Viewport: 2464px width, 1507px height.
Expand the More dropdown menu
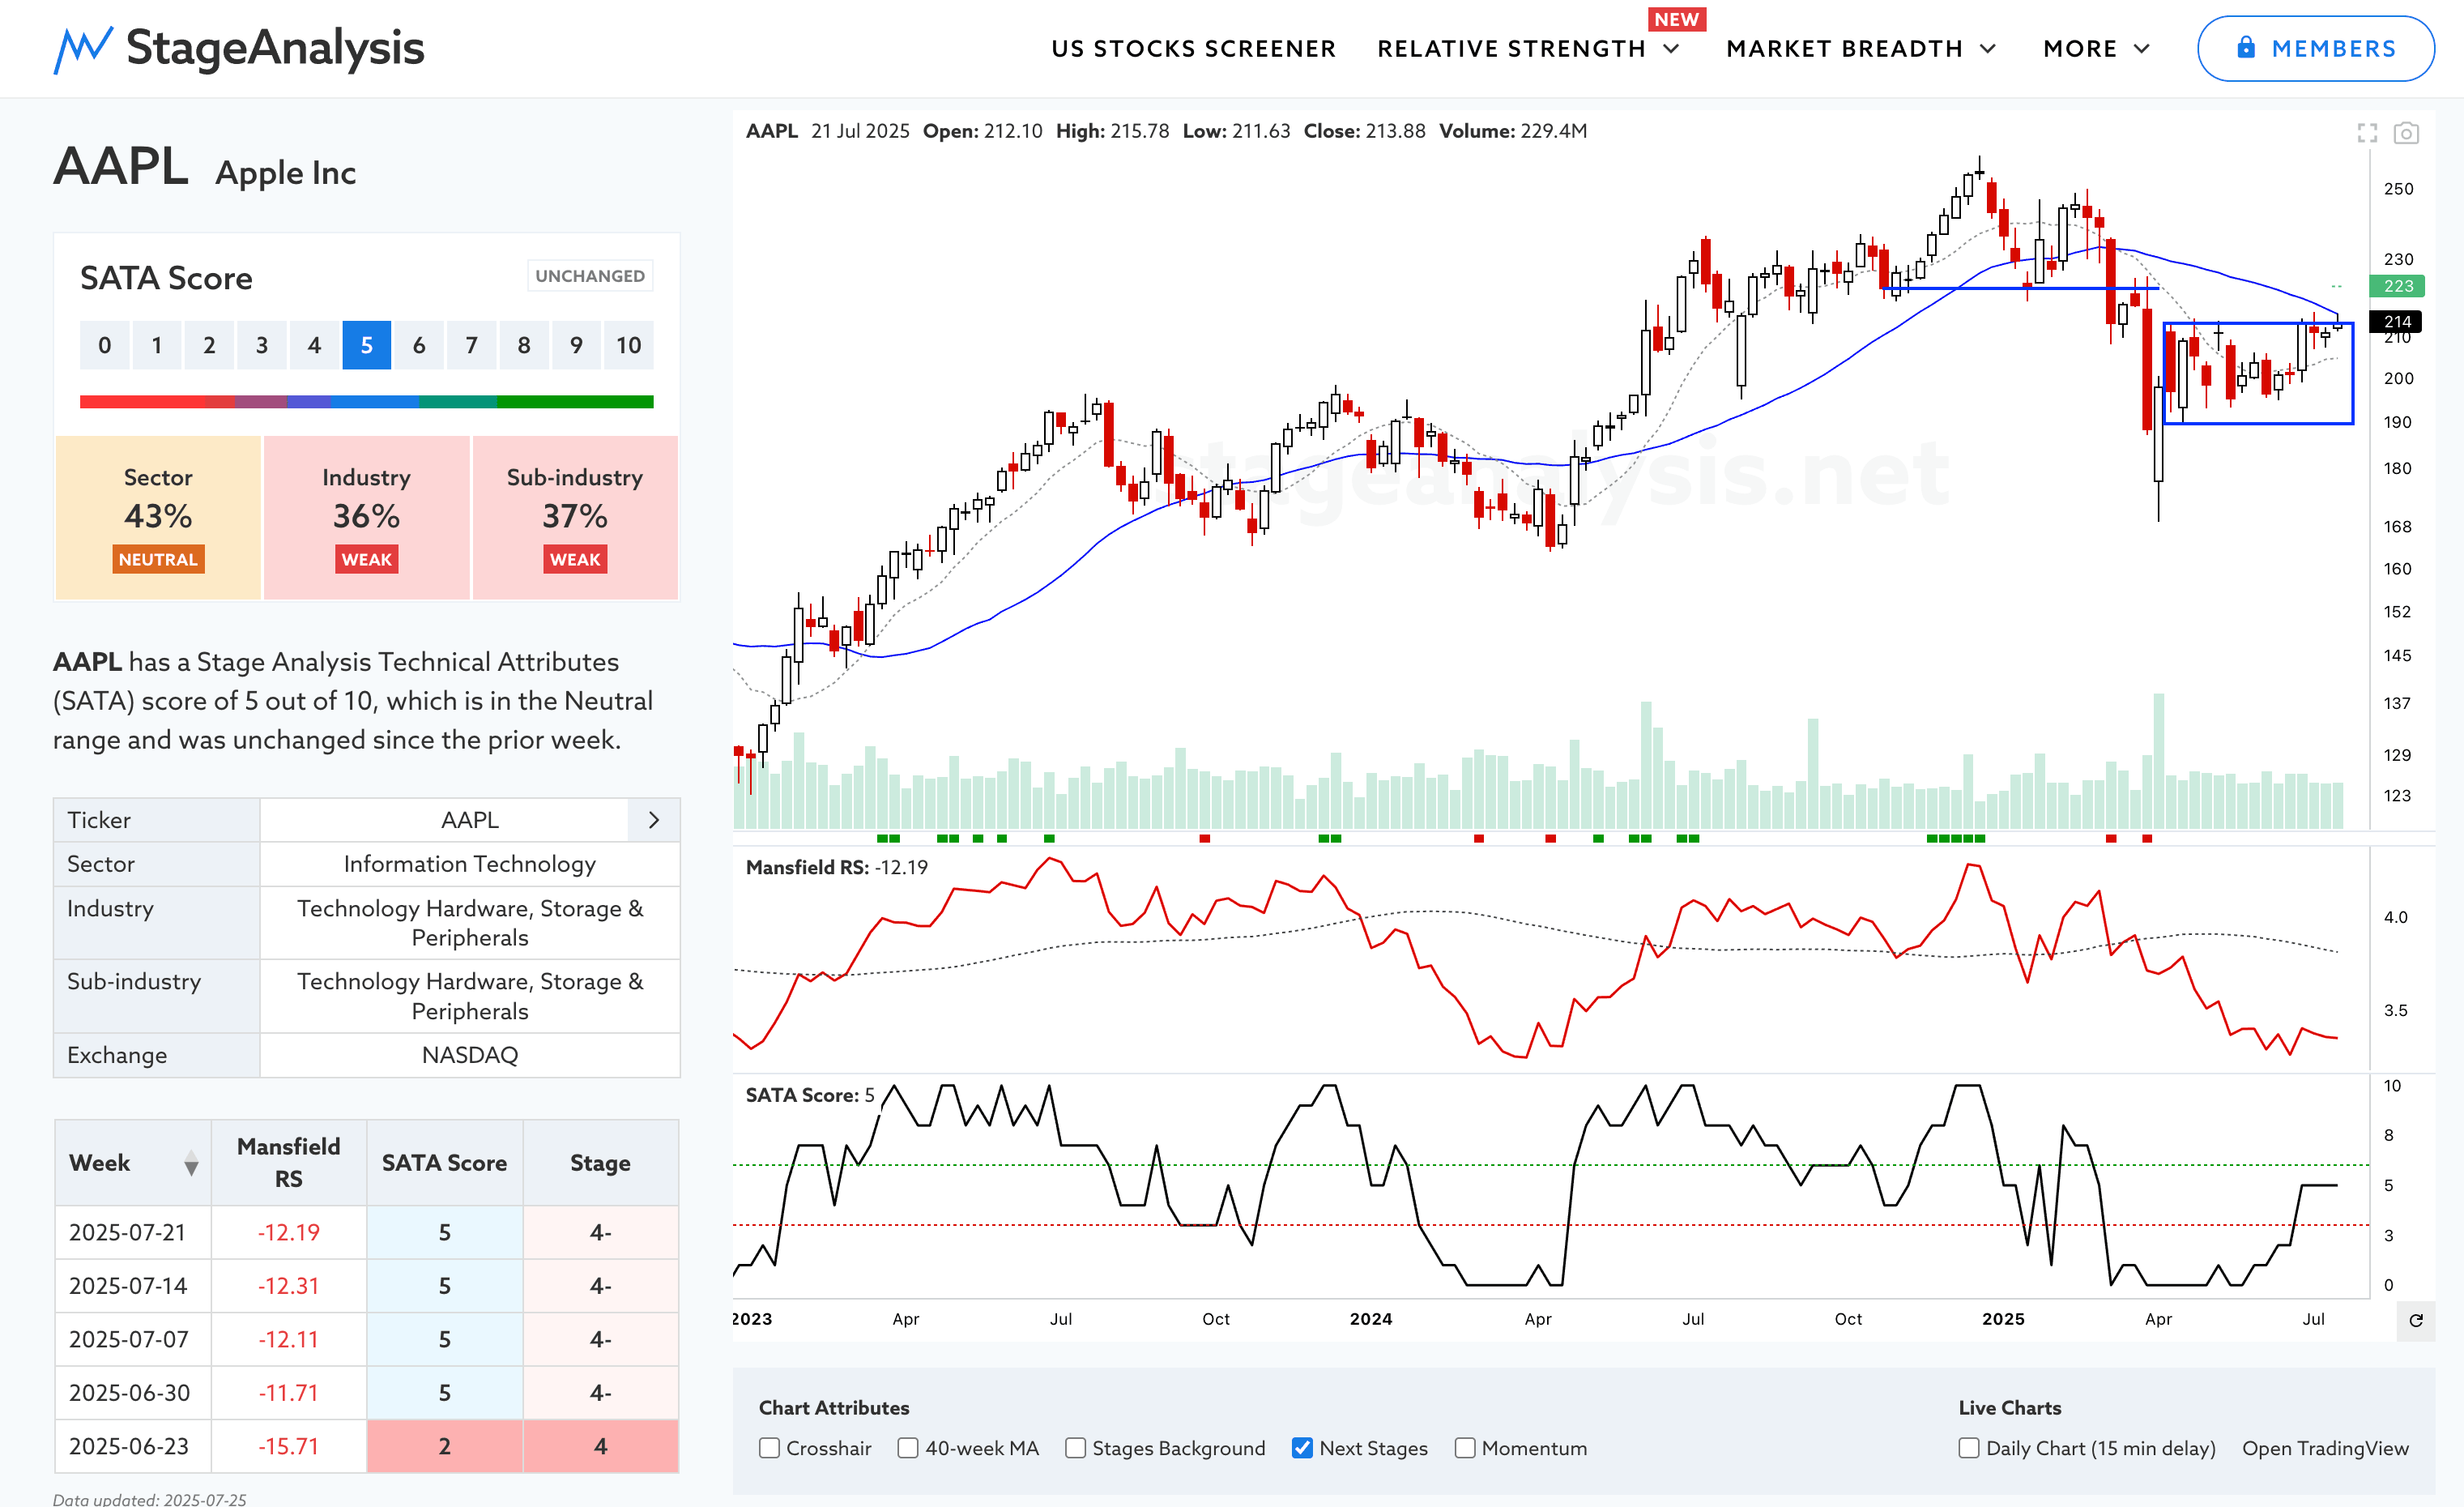pyautogui.click(x=2096, y=49)
